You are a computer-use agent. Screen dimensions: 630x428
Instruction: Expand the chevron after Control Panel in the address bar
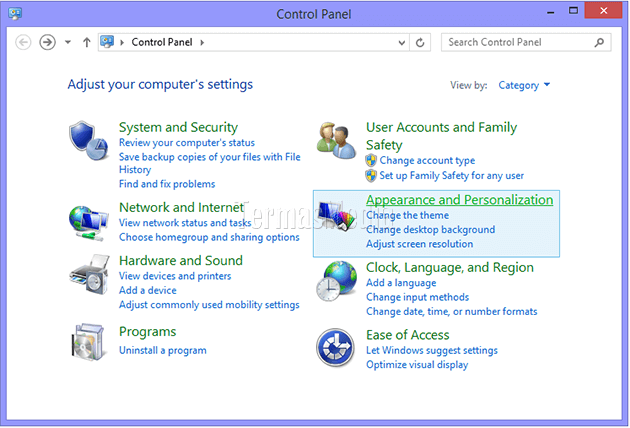[202, 42]
